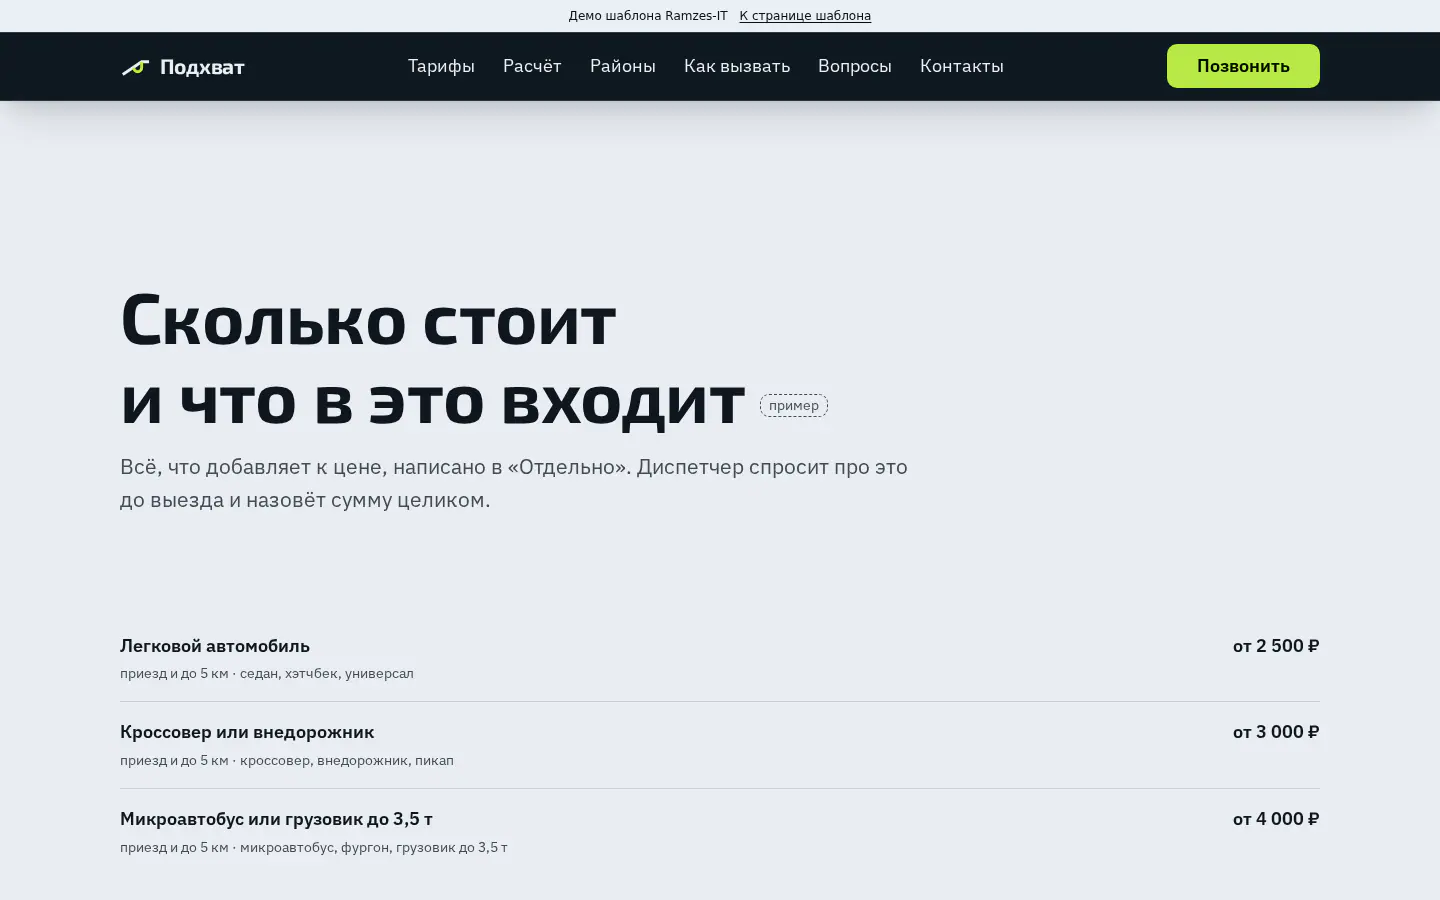This screenshot has height=900, width=1440.
Task: Click the Демо шаблона Ramzes-IT text
Action: (x=648, y=16)
